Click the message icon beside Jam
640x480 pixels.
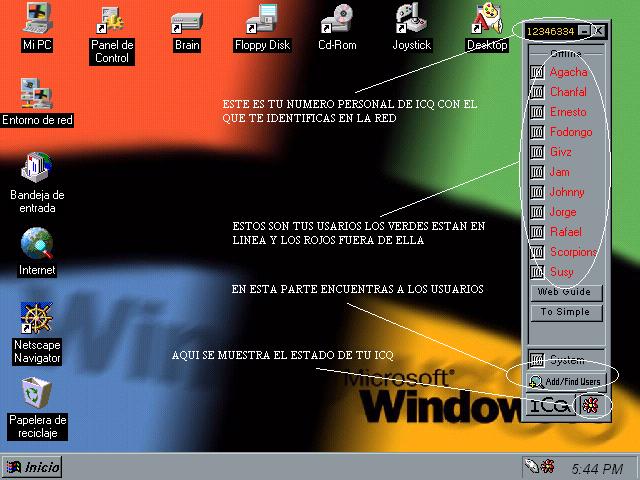point(537,172)
